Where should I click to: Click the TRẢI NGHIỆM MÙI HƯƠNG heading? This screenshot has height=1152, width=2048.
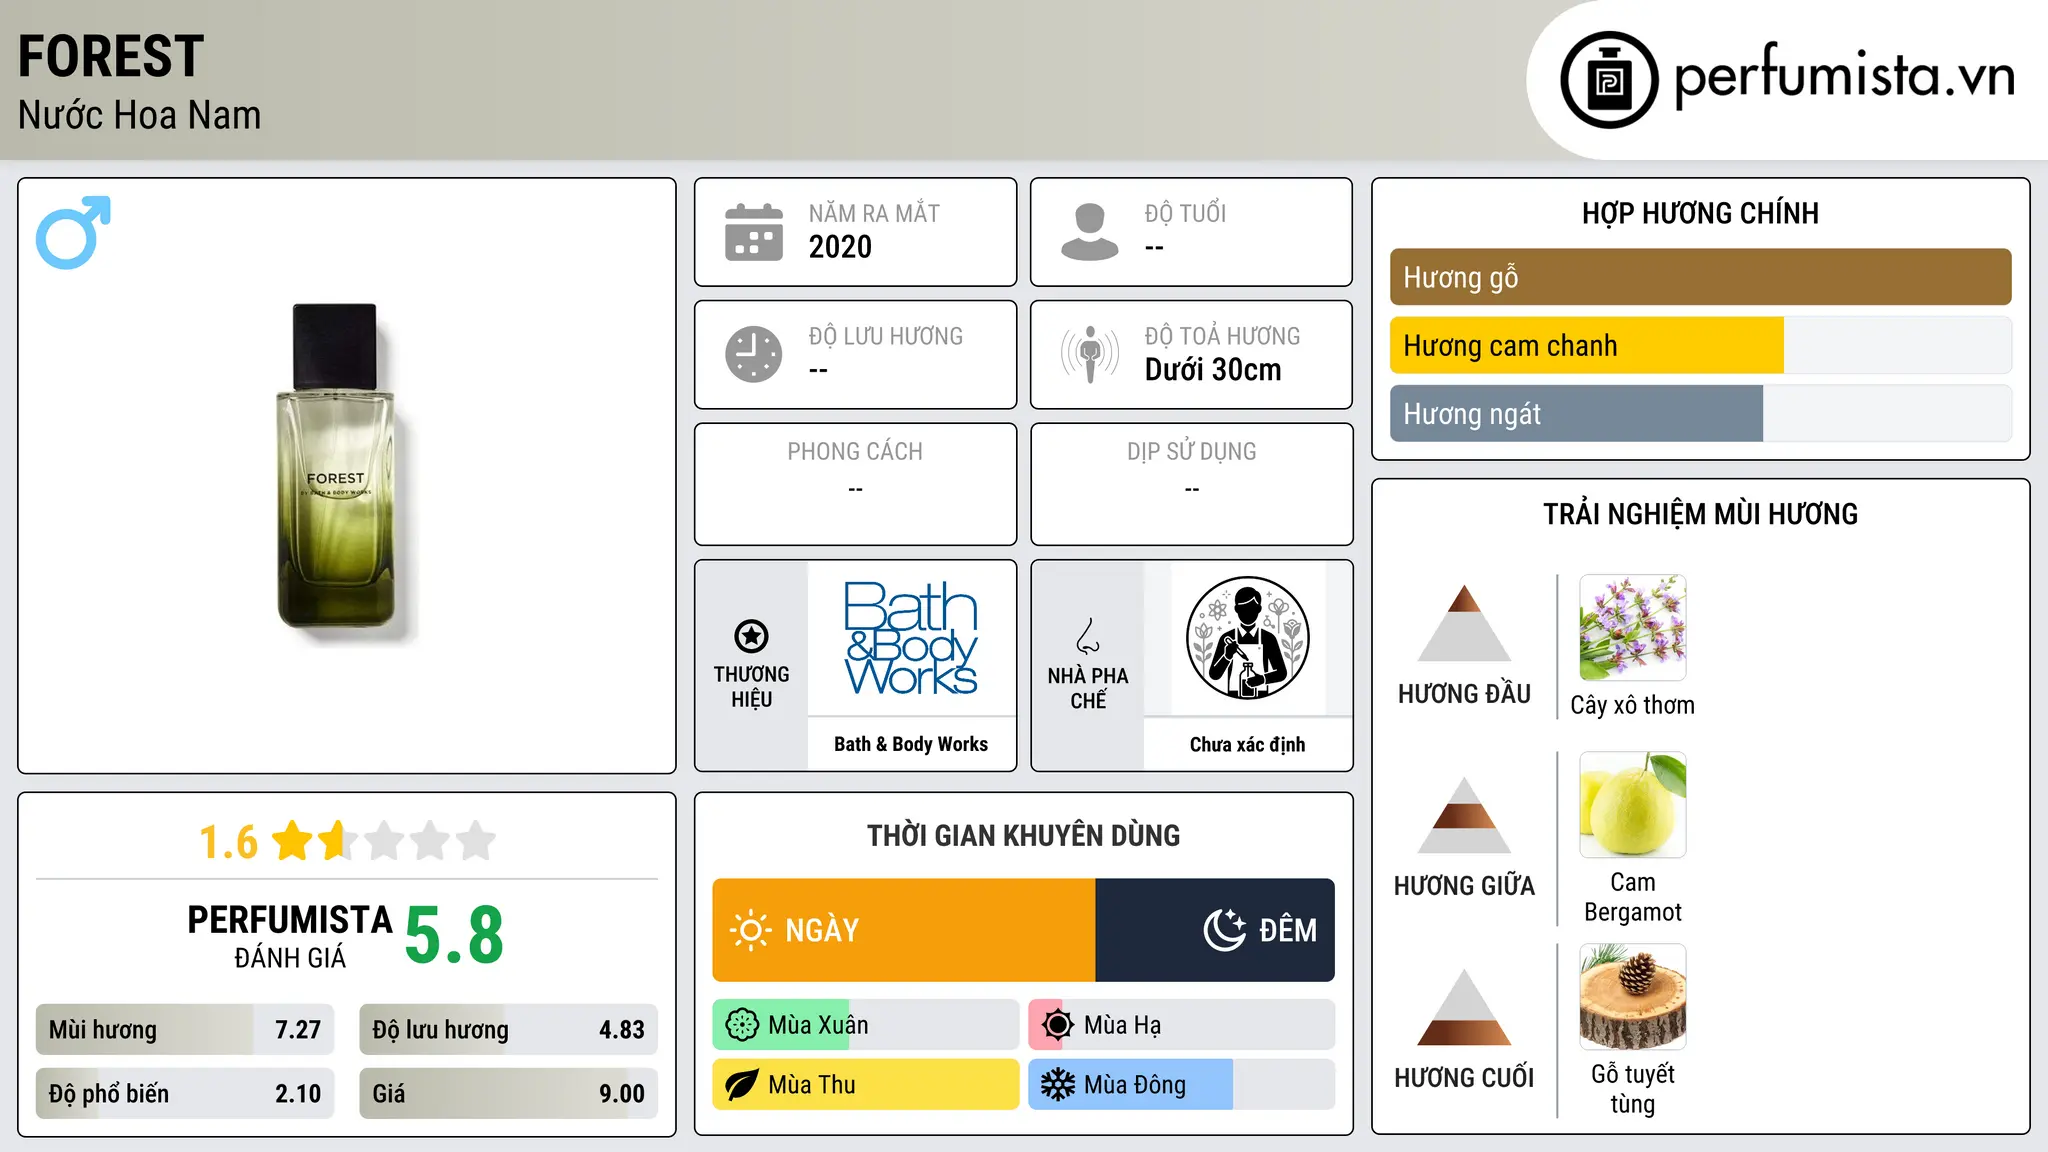coord(1700,514)
